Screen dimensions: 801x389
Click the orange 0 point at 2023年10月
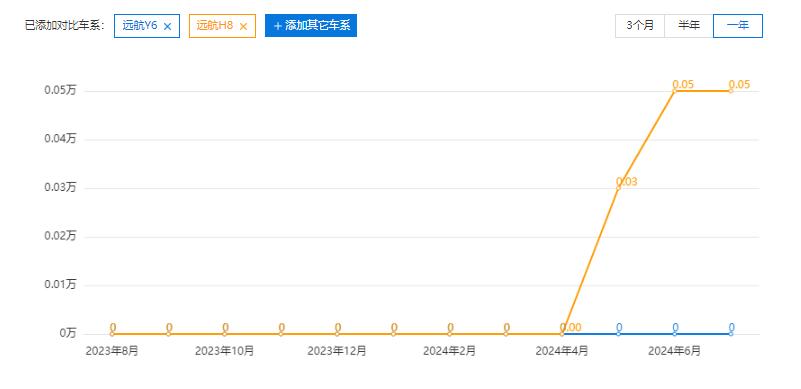pyautogui.click(x=225, y=334)
